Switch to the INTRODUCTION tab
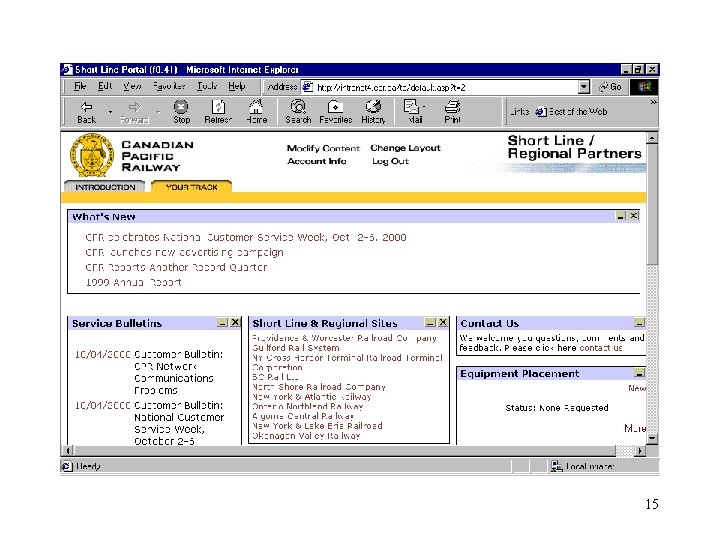The width and height of the screenshot is (720, 540). pyautogui.click(x=105, y=187)
